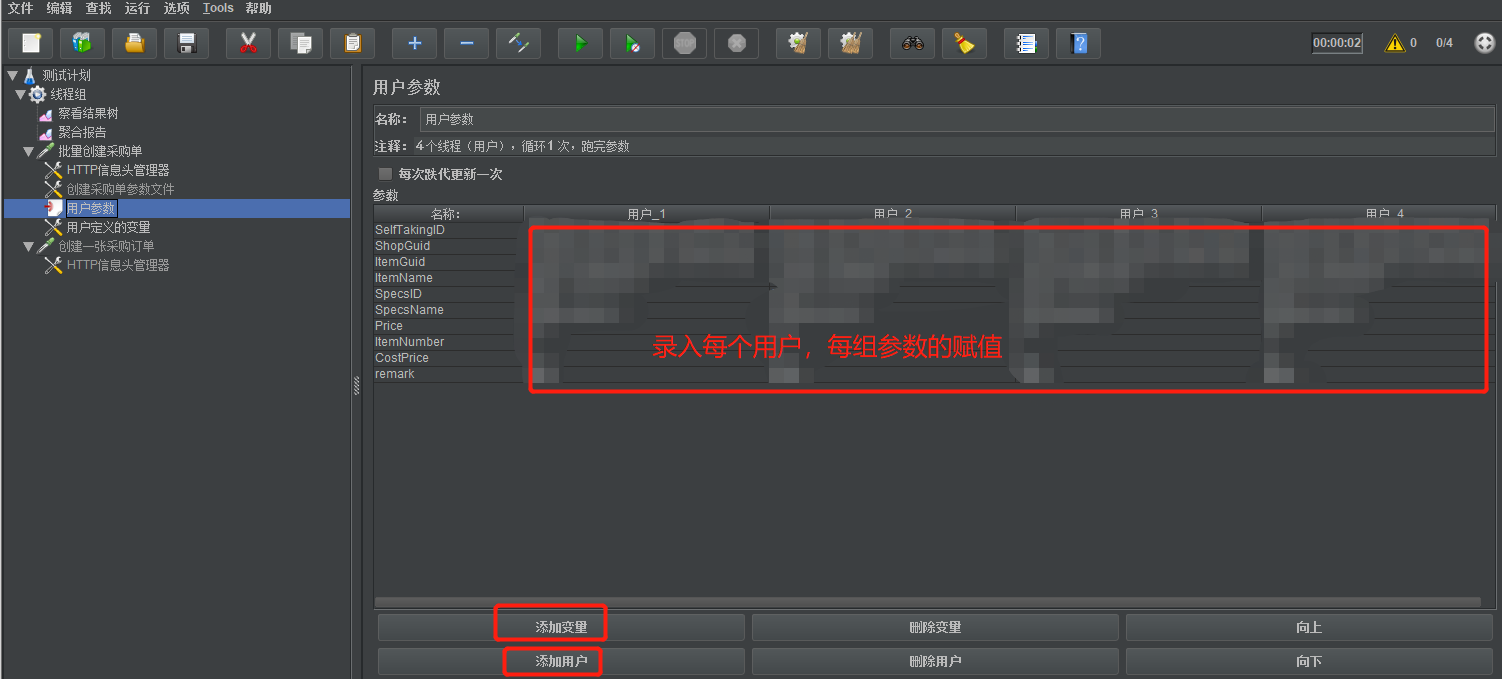The width and height of the screenshot is (1502, 679).
Task: Click the Paste clipboard icon
Action: [352, 43]
